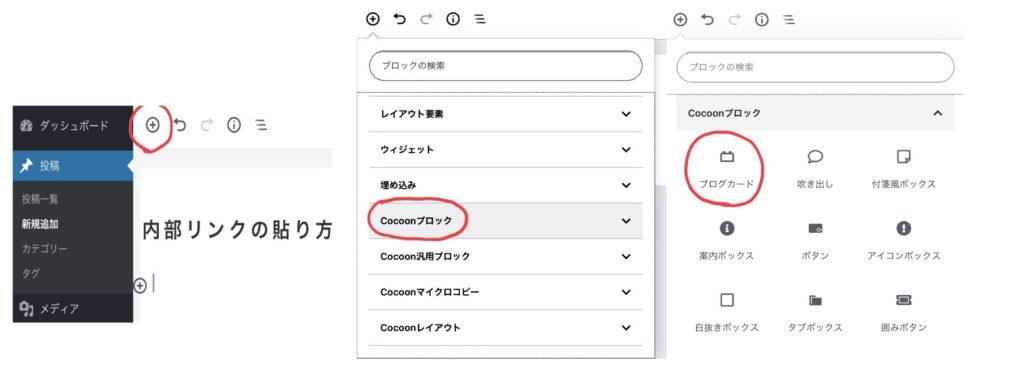Viewport: 1024px width, 370px height.
Task: Click the circled add block plus icon
Action: click(x=152, y=125)
